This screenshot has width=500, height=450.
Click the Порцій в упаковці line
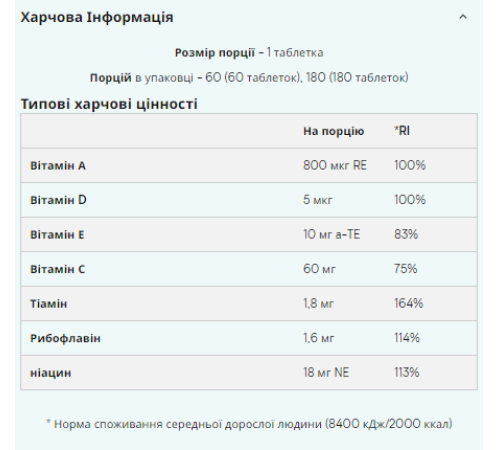click(x=249, y=78)
